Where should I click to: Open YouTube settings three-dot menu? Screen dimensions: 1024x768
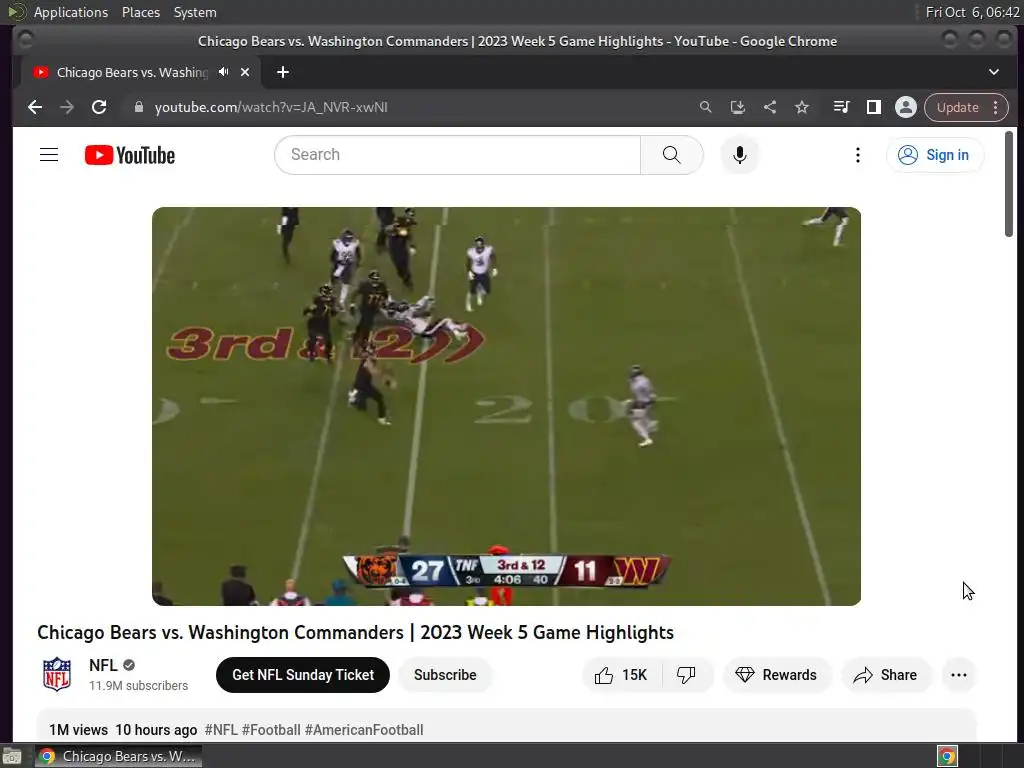tap(857, 155)
